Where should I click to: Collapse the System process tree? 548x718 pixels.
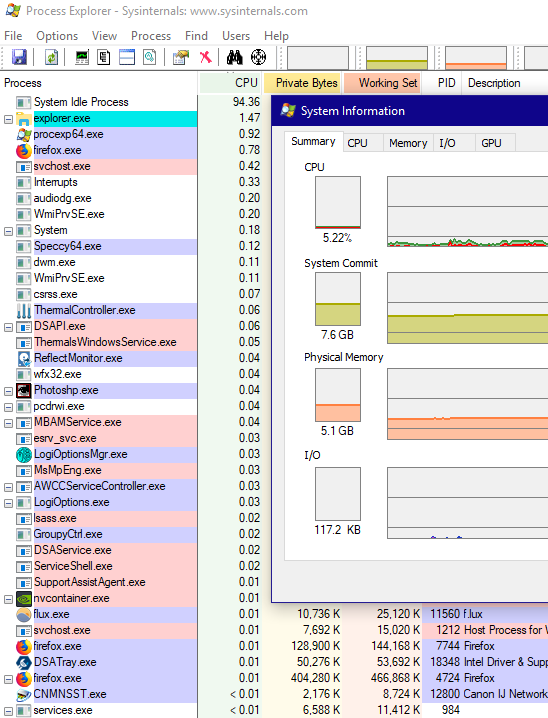point(8,231)
